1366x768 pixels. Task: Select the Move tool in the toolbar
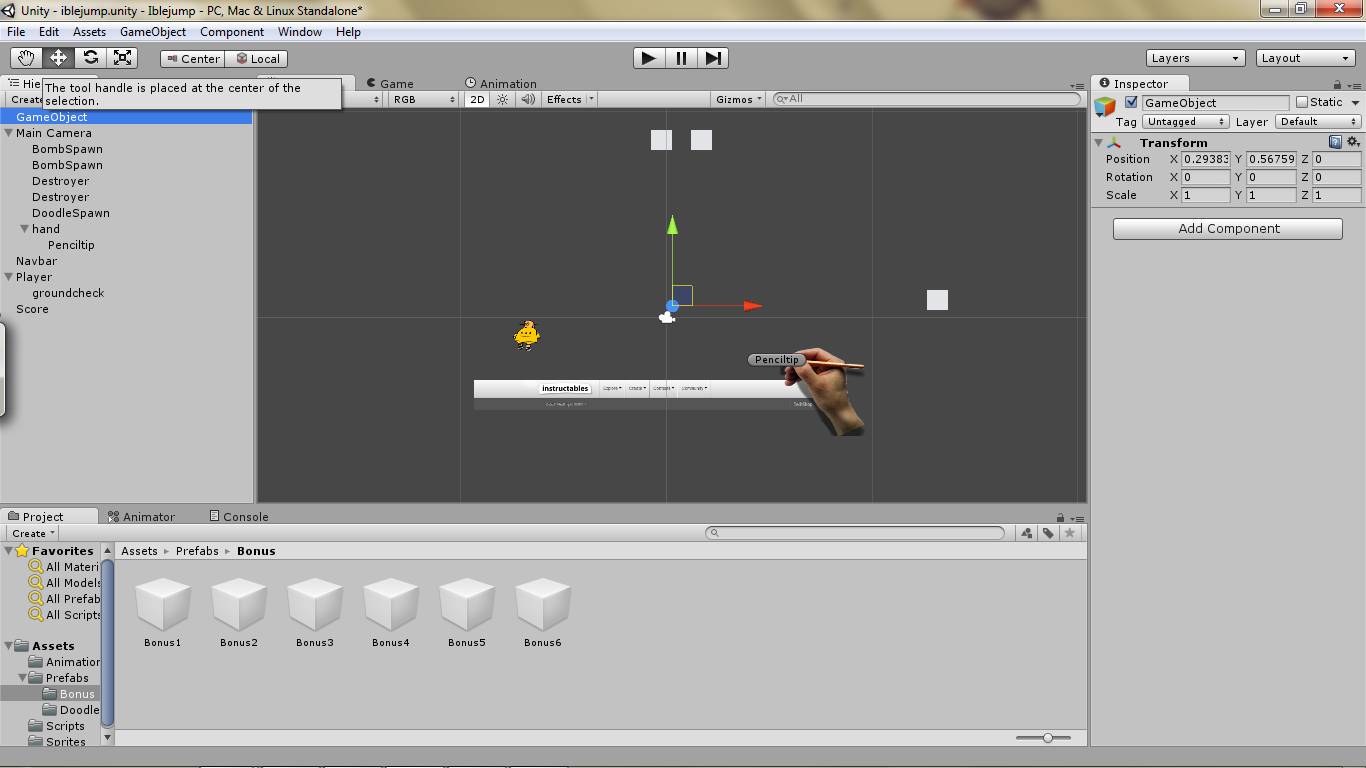pyautogui.click(x=58, y=58)
